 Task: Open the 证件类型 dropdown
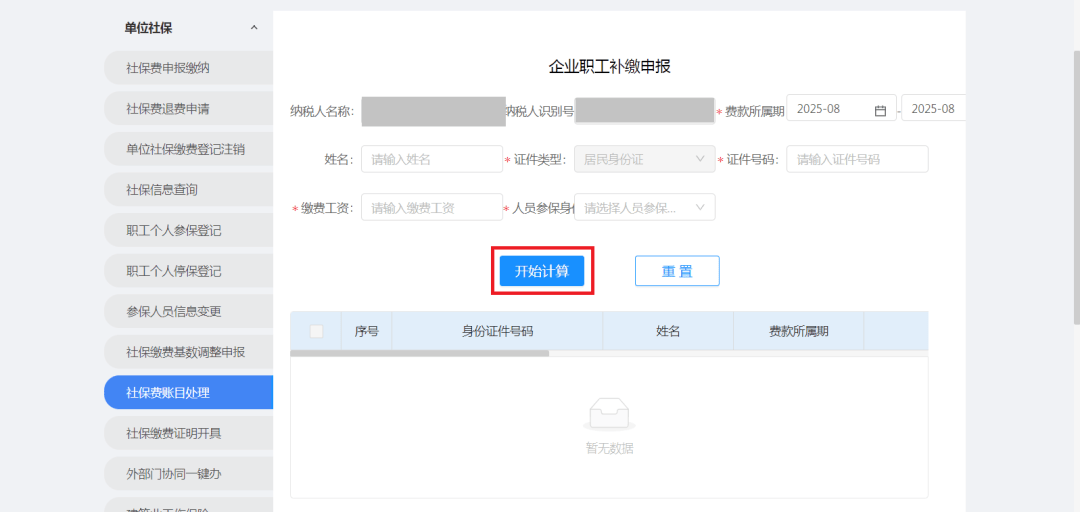(x=645, y=159)
